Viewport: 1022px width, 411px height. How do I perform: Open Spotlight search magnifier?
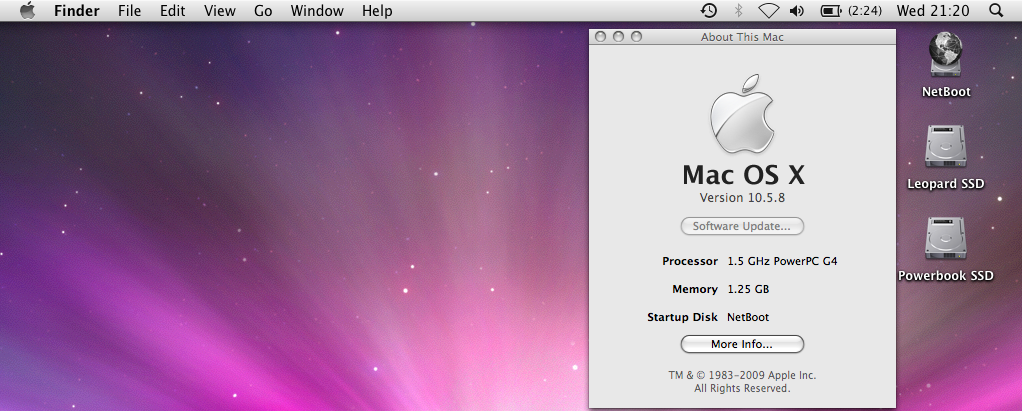coord(996,10)
